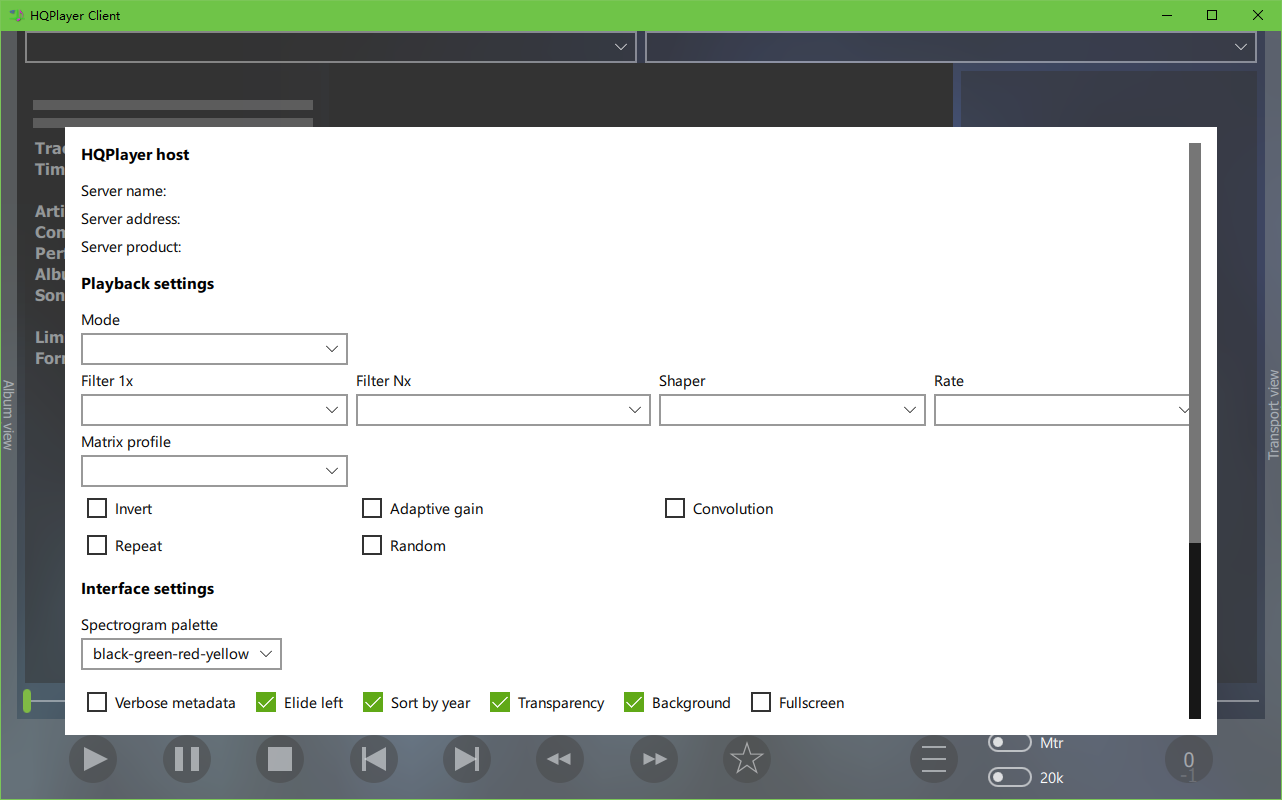Viewport: 1282px width, 800px height.
Task: Click the 'Server name:' label
Action: pos(124,191)
